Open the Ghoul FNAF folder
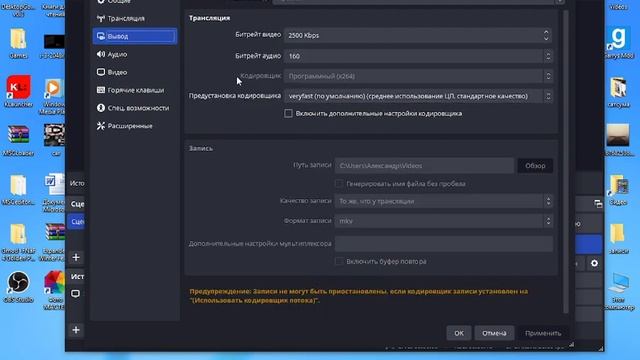 (18, 242)
